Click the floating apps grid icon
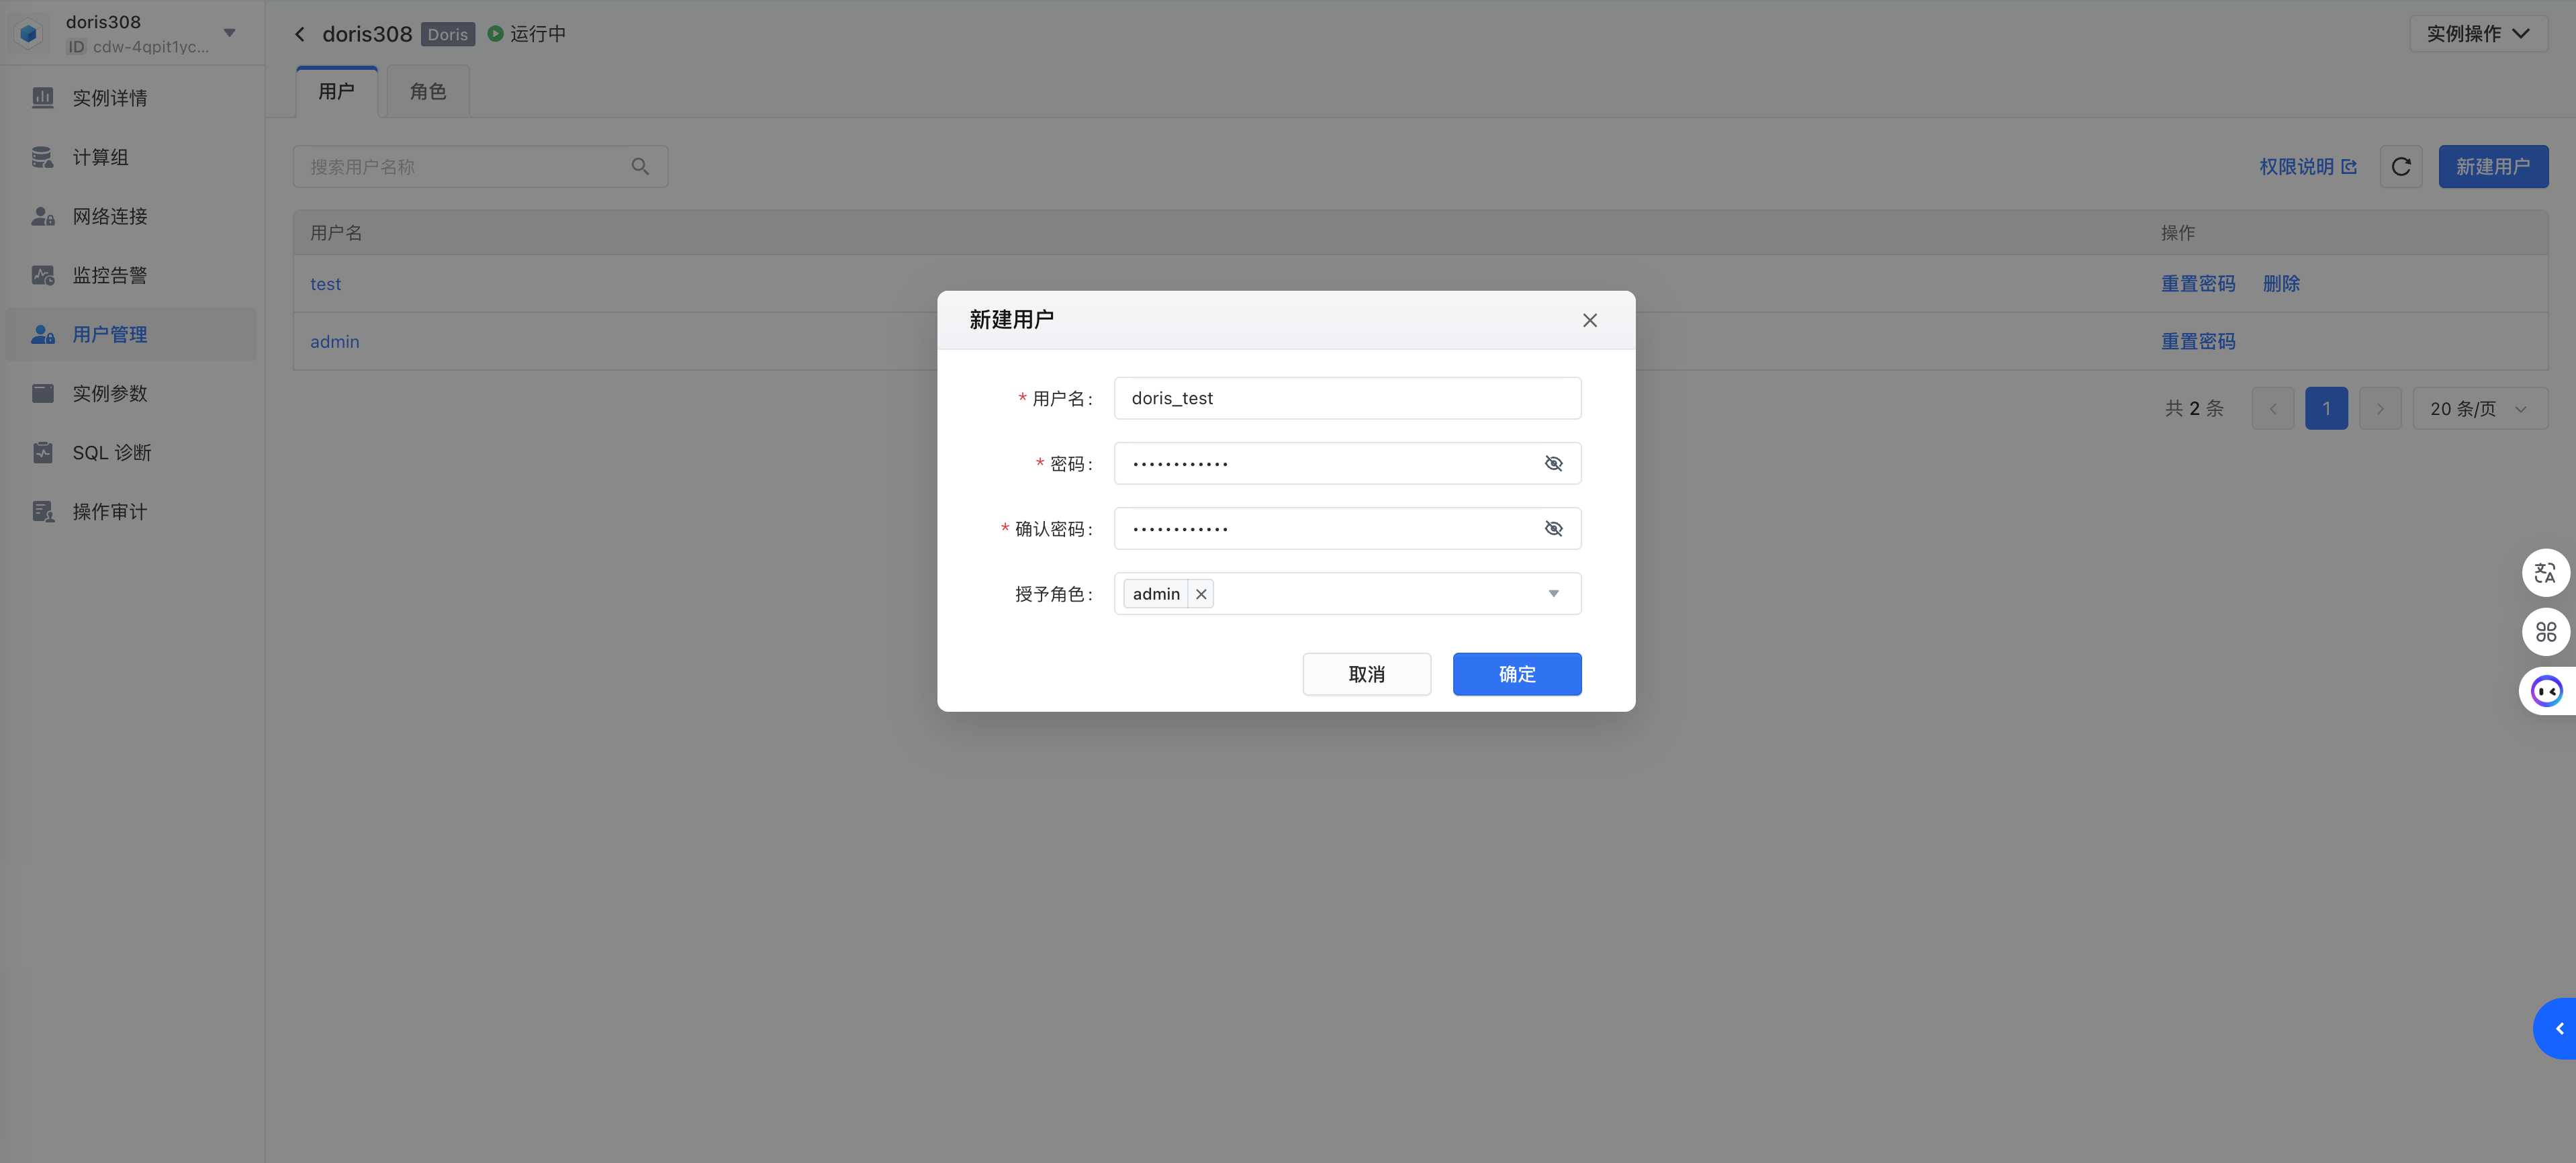Image resolution: width=2576 pixels, height=1163 pixels. pyautogui.click(x=2545, y=632)
